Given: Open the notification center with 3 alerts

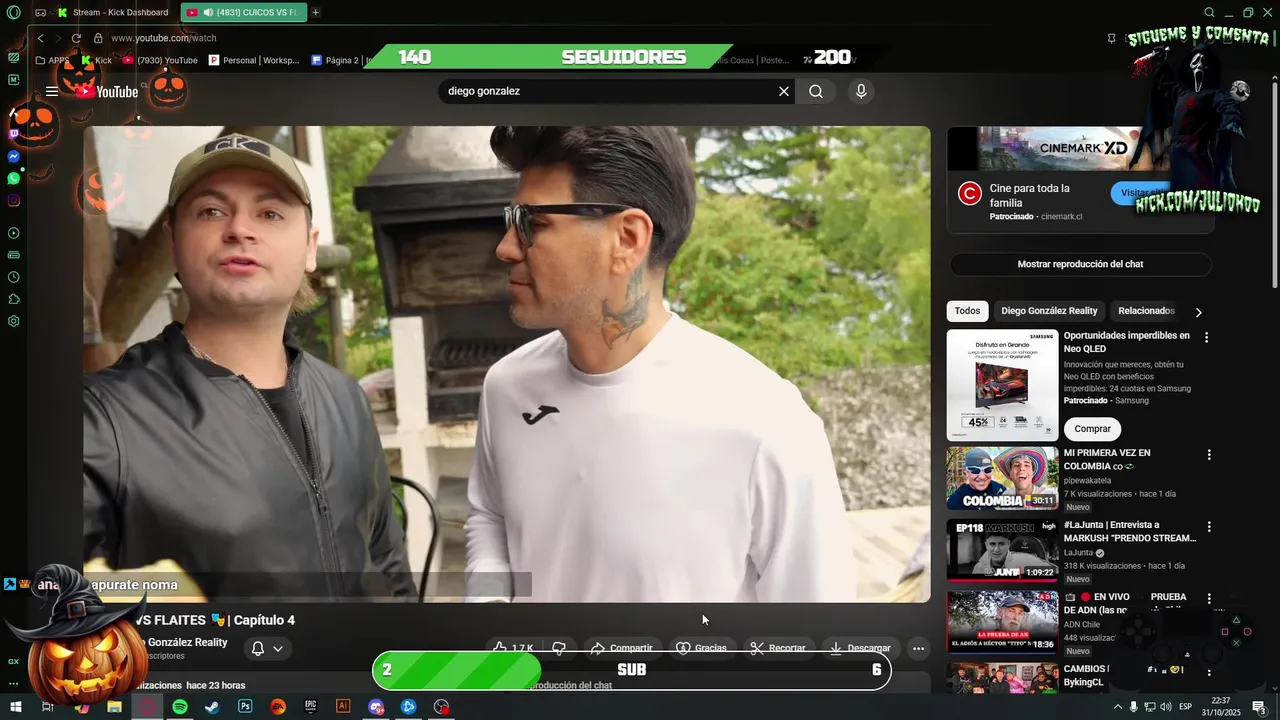Looking at the screenshot, I should point(1260,707).
